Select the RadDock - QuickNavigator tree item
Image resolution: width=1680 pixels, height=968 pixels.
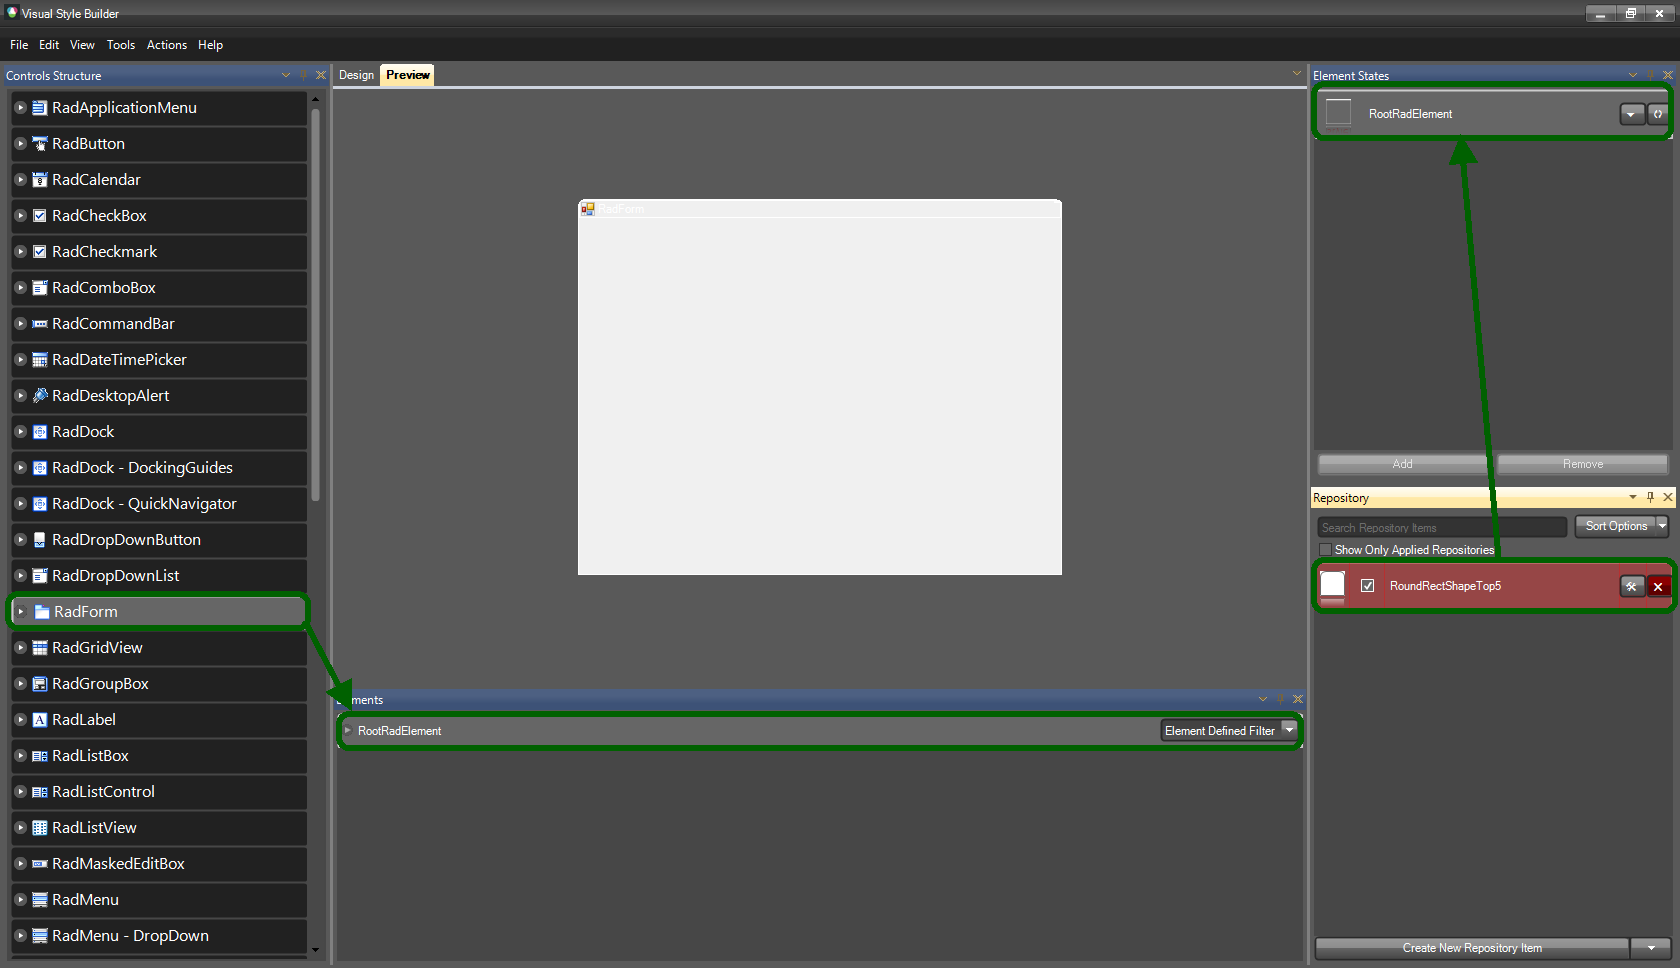click(159, 504)
